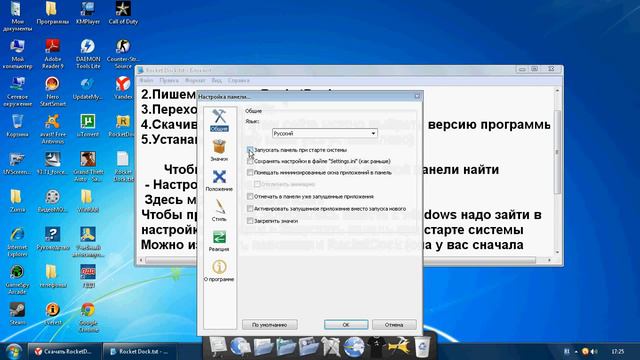Viewport: 640px width, 360px height.
Task: Select the Everest desktop shortcut
Action: [52, 314]
